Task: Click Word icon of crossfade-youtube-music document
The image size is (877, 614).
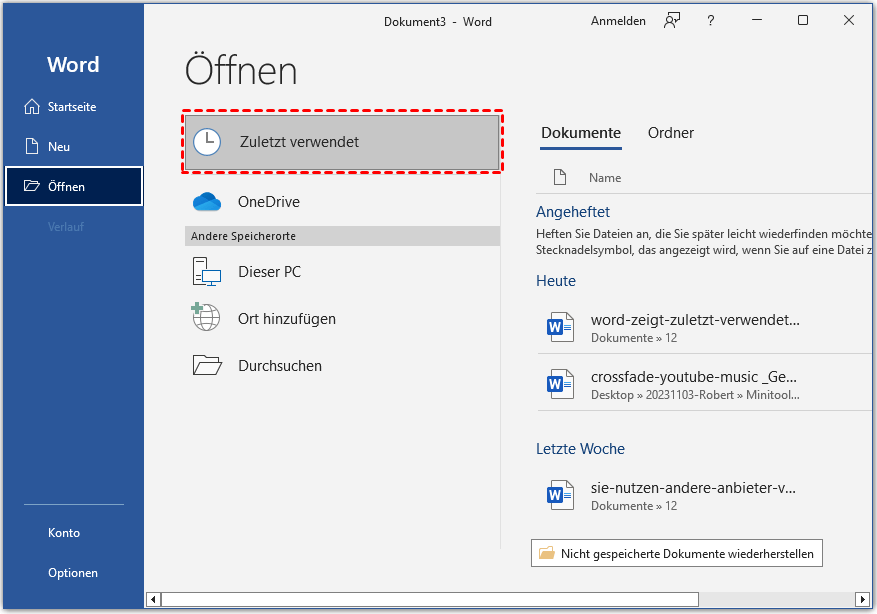Action: (560, 383)
